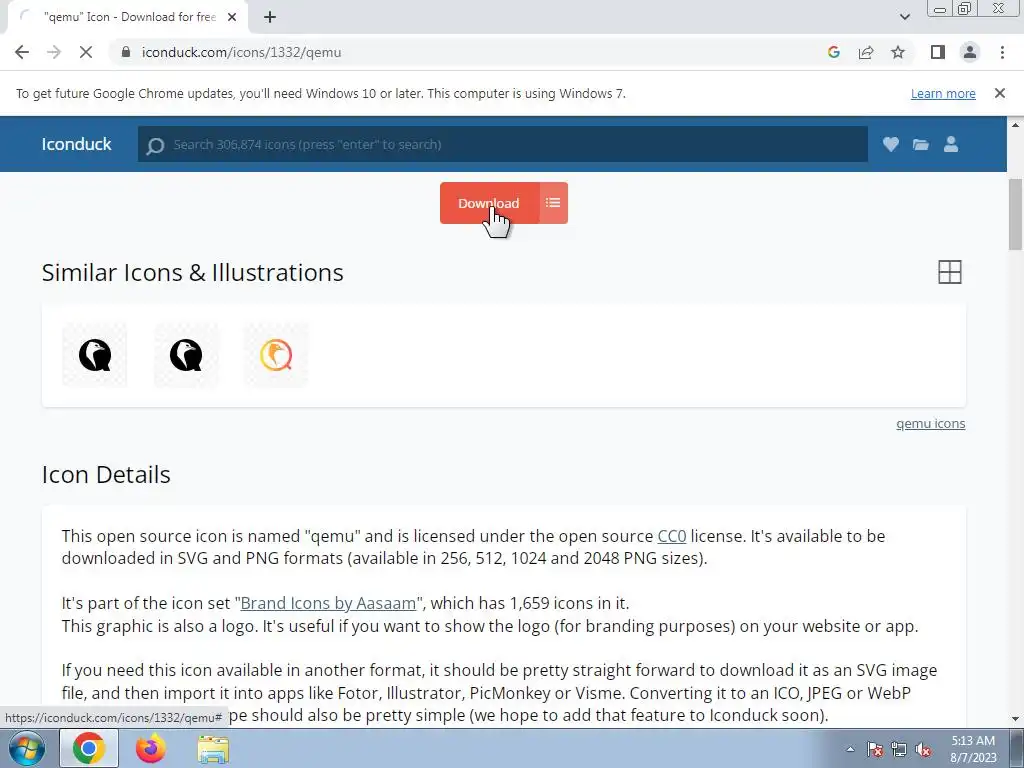Screen dimensions: 1024x768
Task: Open File Explorer from taskbar
Action: pyautogui.click(x=213, y=749)
